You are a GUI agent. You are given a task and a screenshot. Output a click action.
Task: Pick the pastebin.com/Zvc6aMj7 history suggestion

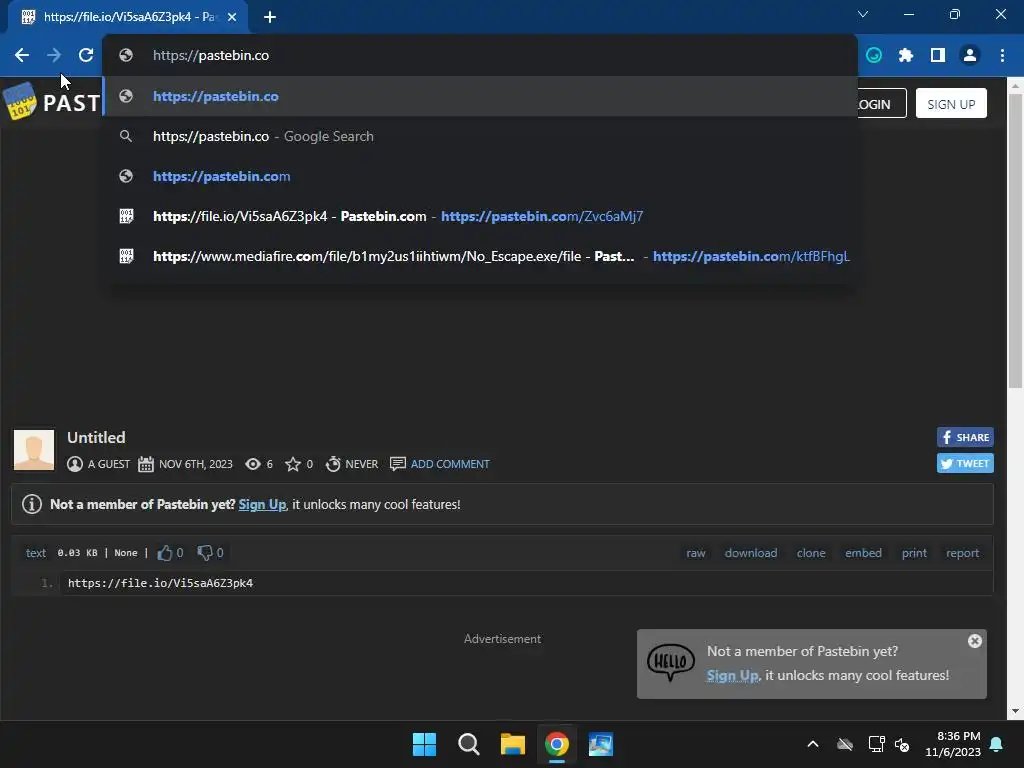(x=480, y=216)
